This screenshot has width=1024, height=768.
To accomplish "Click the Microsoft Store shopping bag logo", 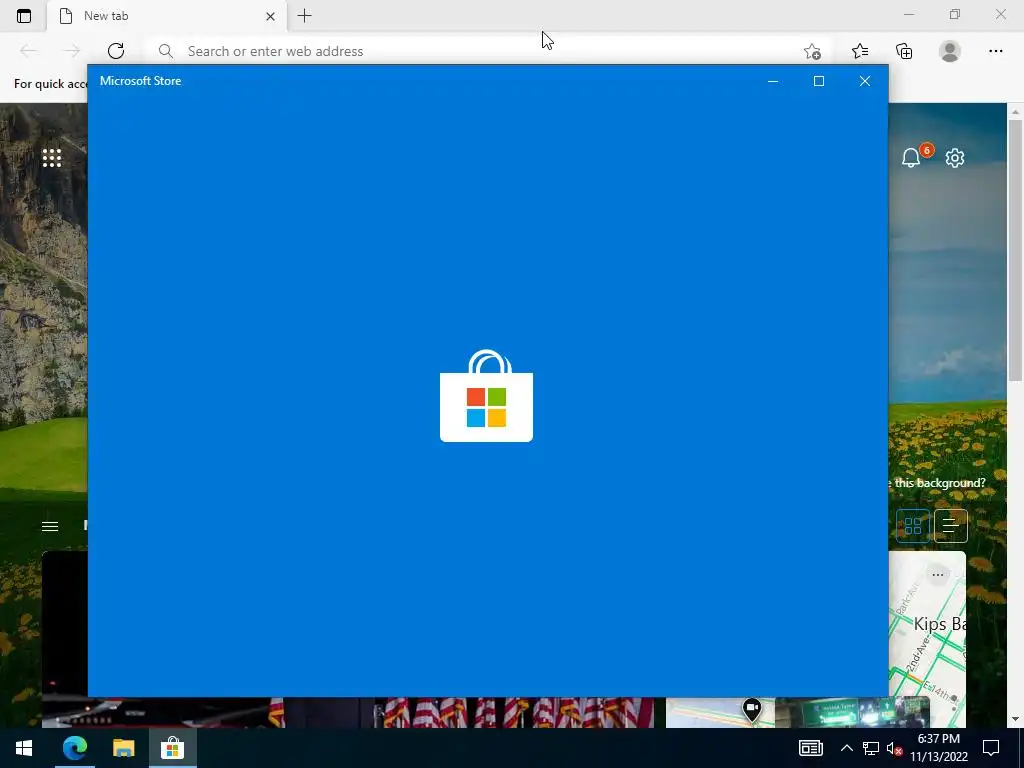I will (x=487, y=396).
